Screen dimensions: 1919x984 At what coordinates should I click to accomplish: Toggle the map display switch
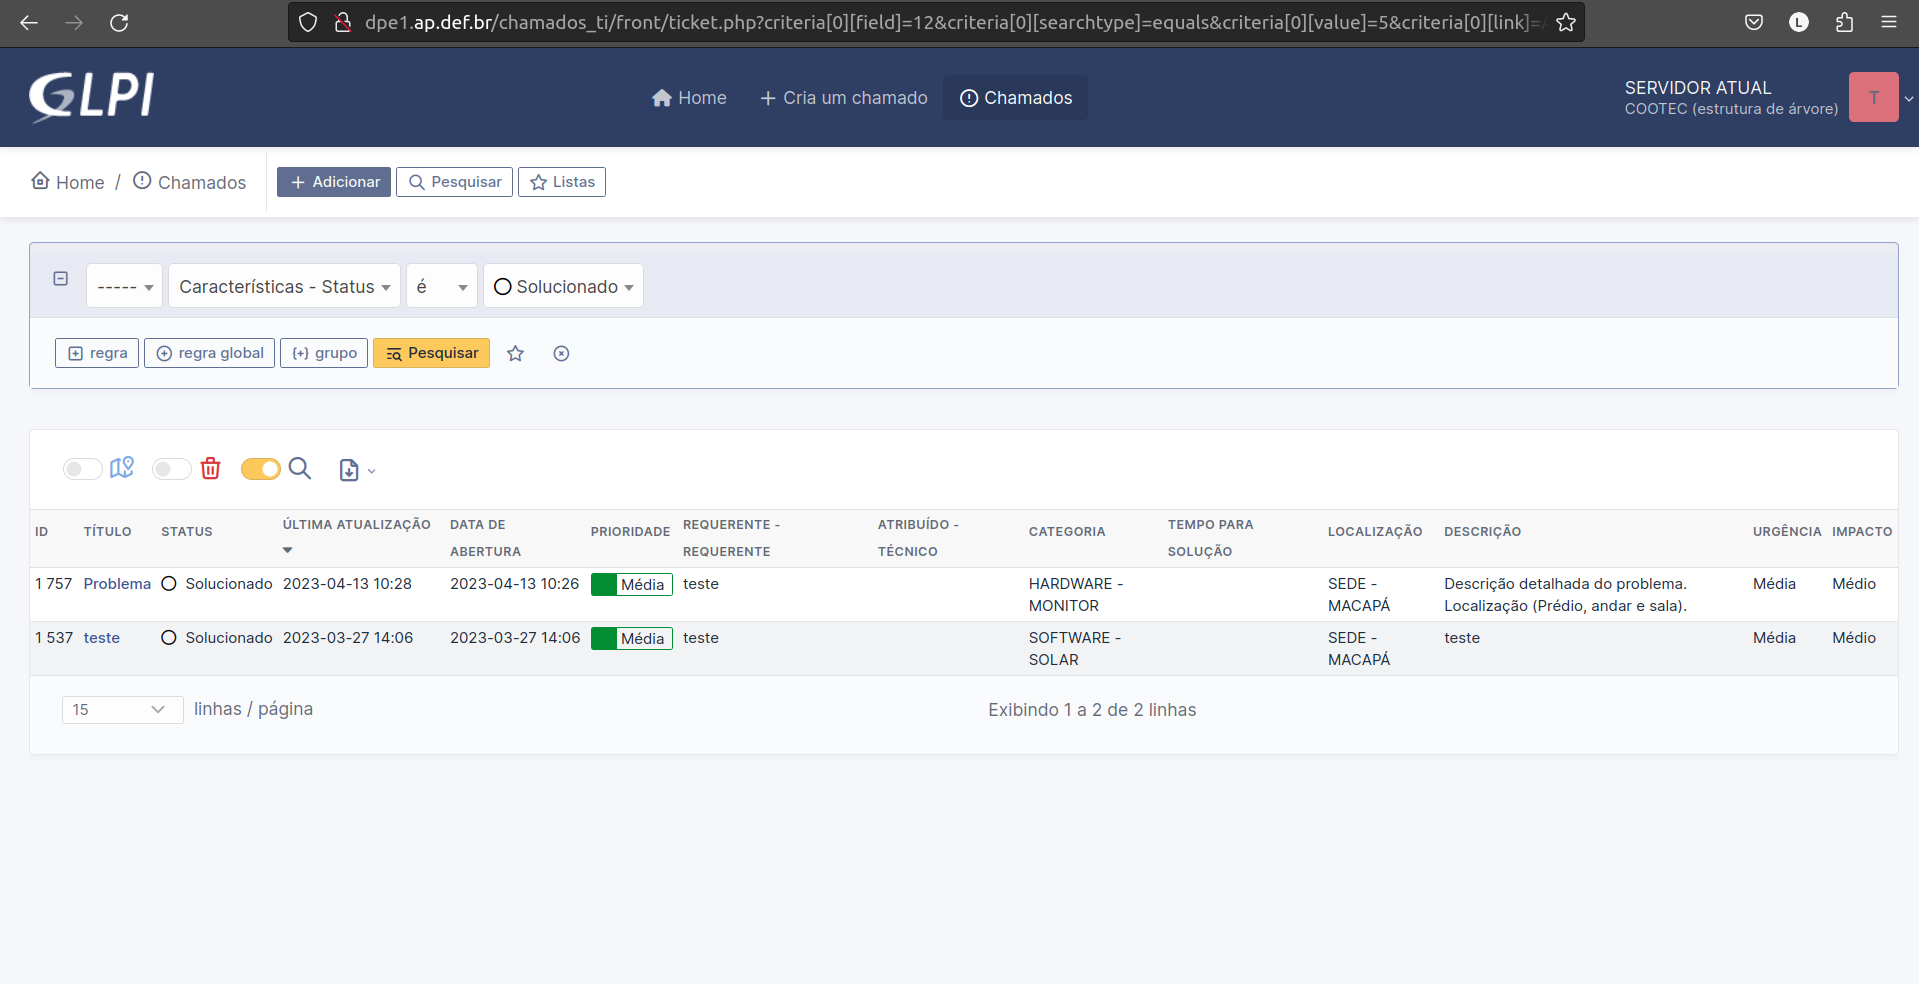(82, 469)
